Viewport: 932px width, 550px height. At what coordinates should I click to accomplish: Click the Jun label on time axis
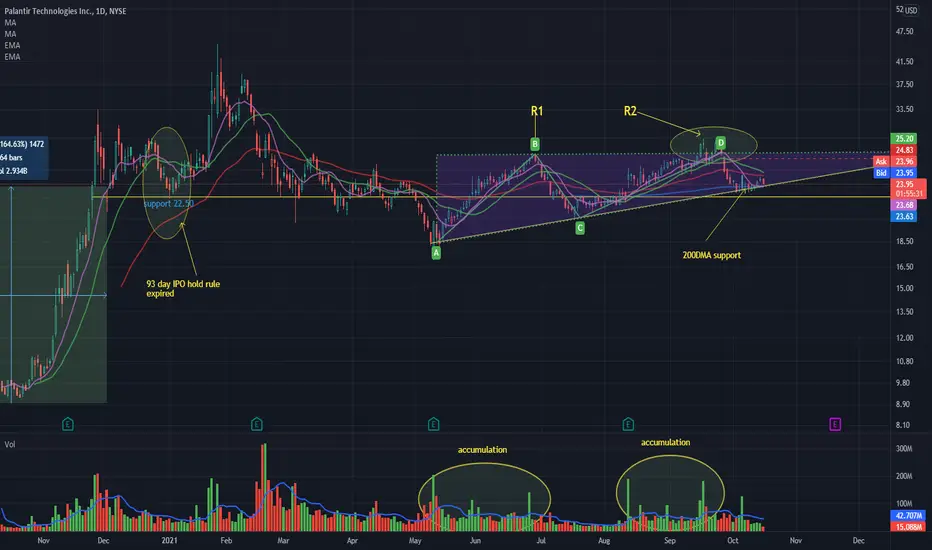475,540
